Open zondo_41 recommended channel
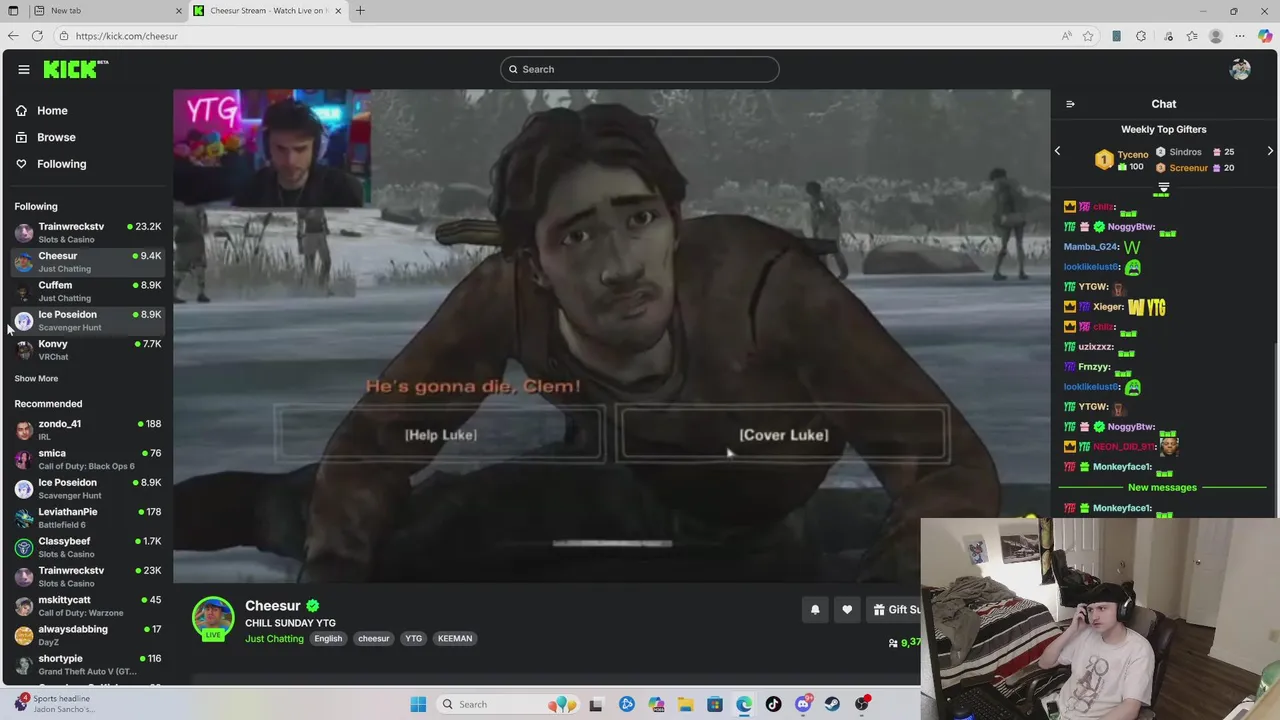This screenshot has width=1280, height=720. 88,430
